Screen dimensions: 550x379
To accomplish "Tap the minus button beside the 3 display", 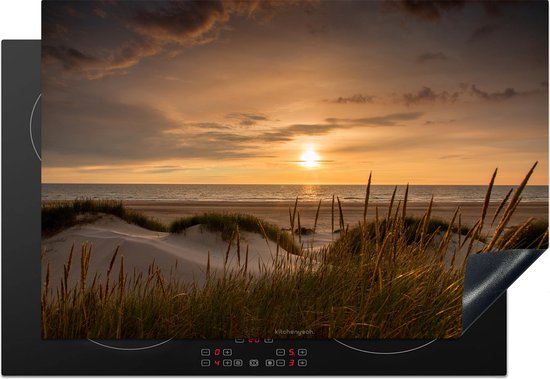I will [281, 363].
